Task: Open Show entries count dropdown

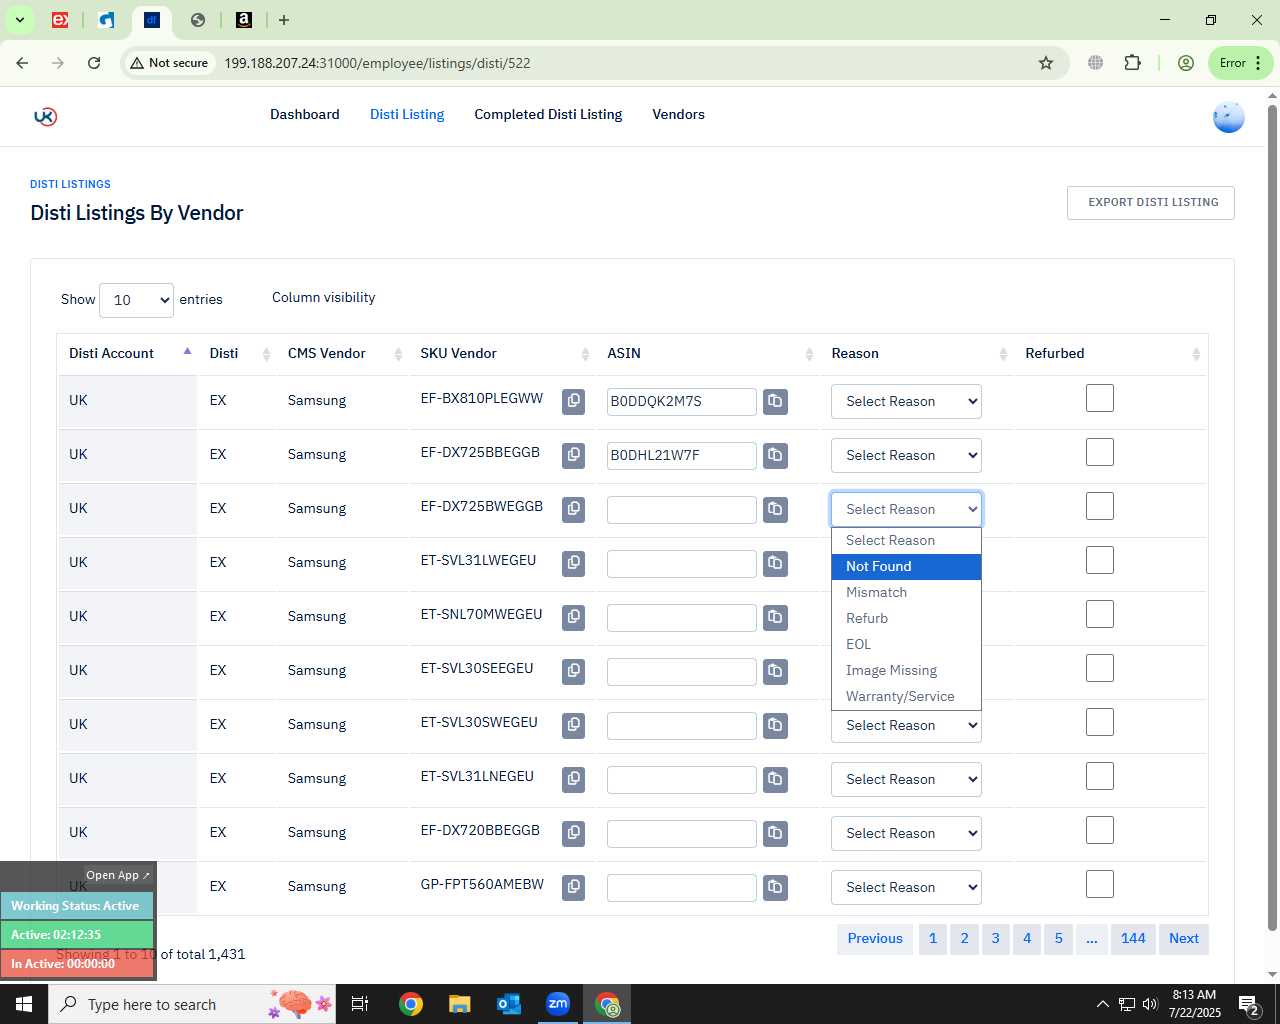Action: (136, 300)
